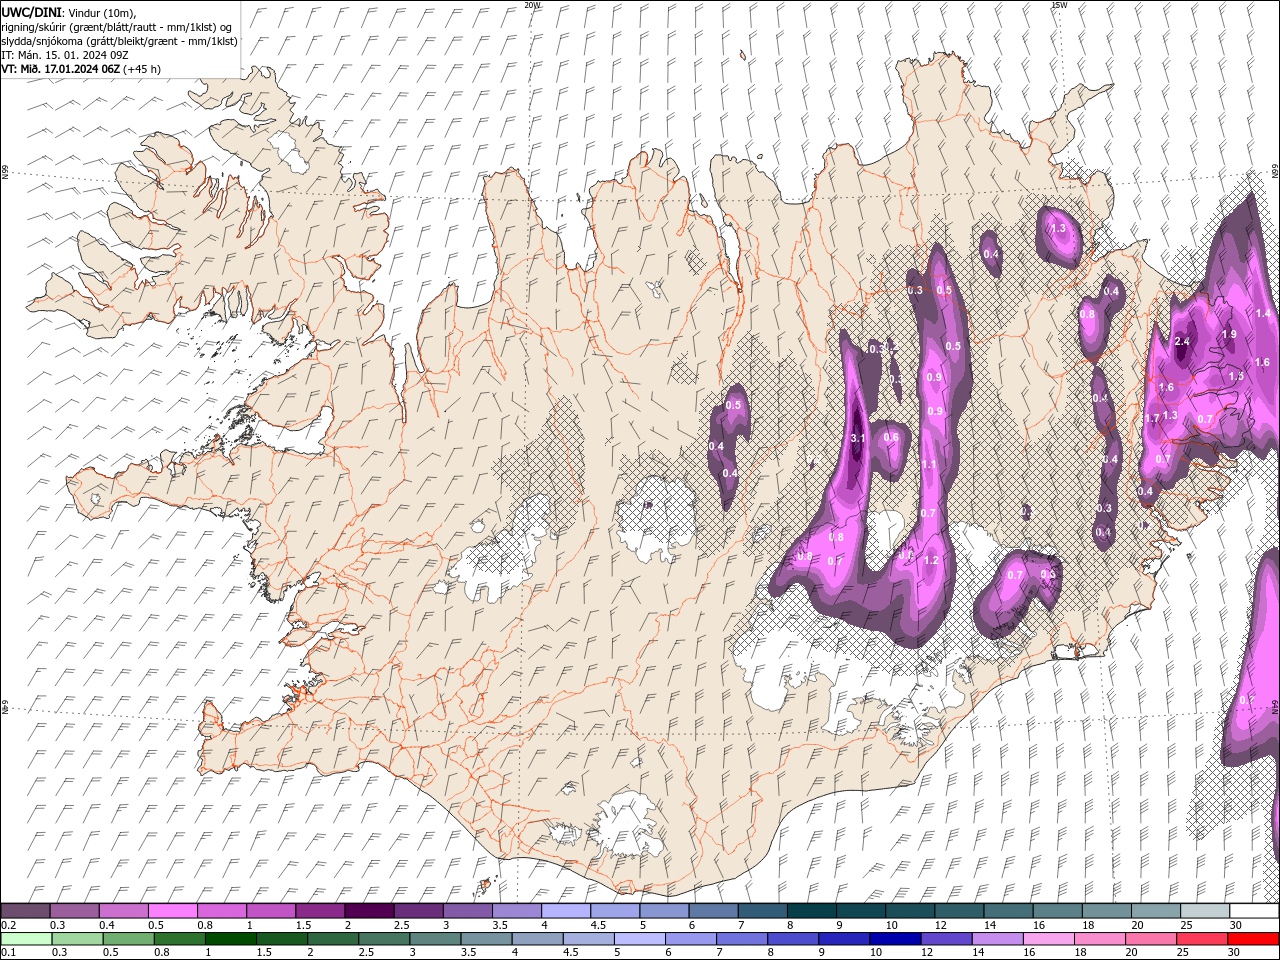The height and width of the screenshot is (960, 1280).
Task: Click the '2.4' snowfall value on the map
Action: pos(1182,341)
